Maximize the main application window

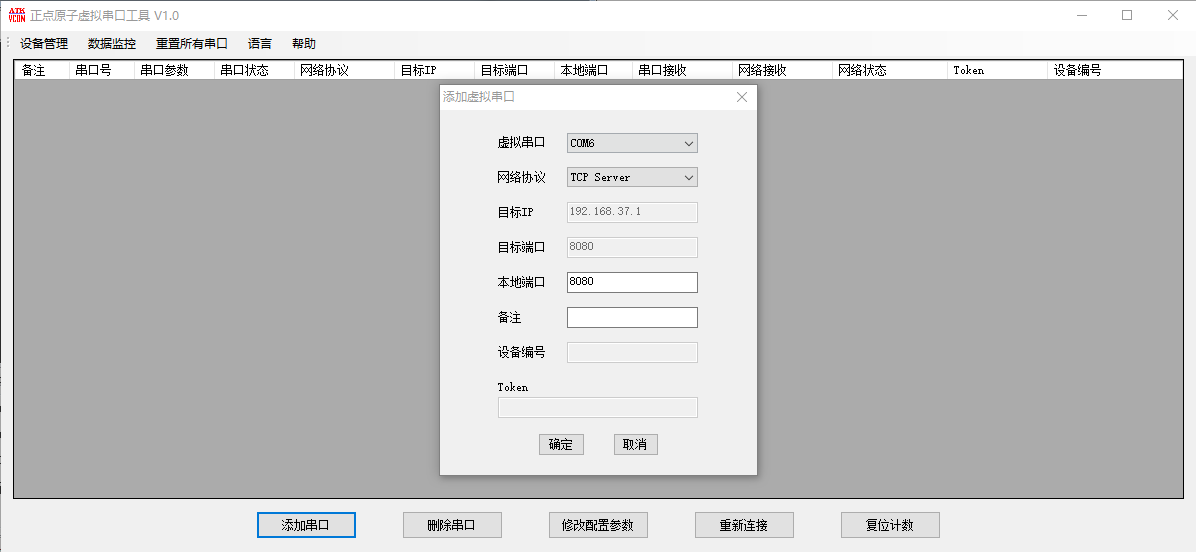coord(1127,15)
